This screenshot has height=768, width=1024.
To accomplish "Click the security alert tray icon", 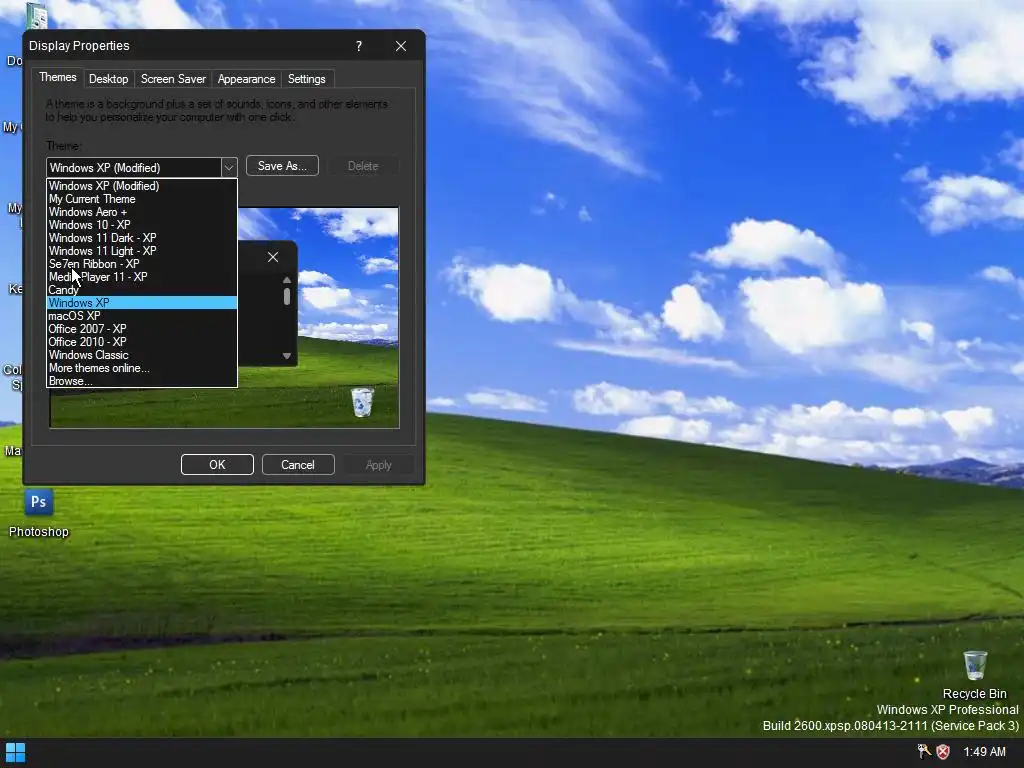I will [943, 752].
